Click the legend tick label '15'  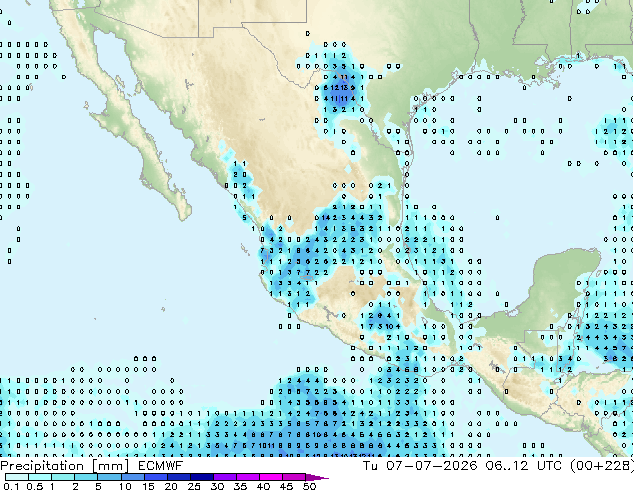tap(148, 486)
